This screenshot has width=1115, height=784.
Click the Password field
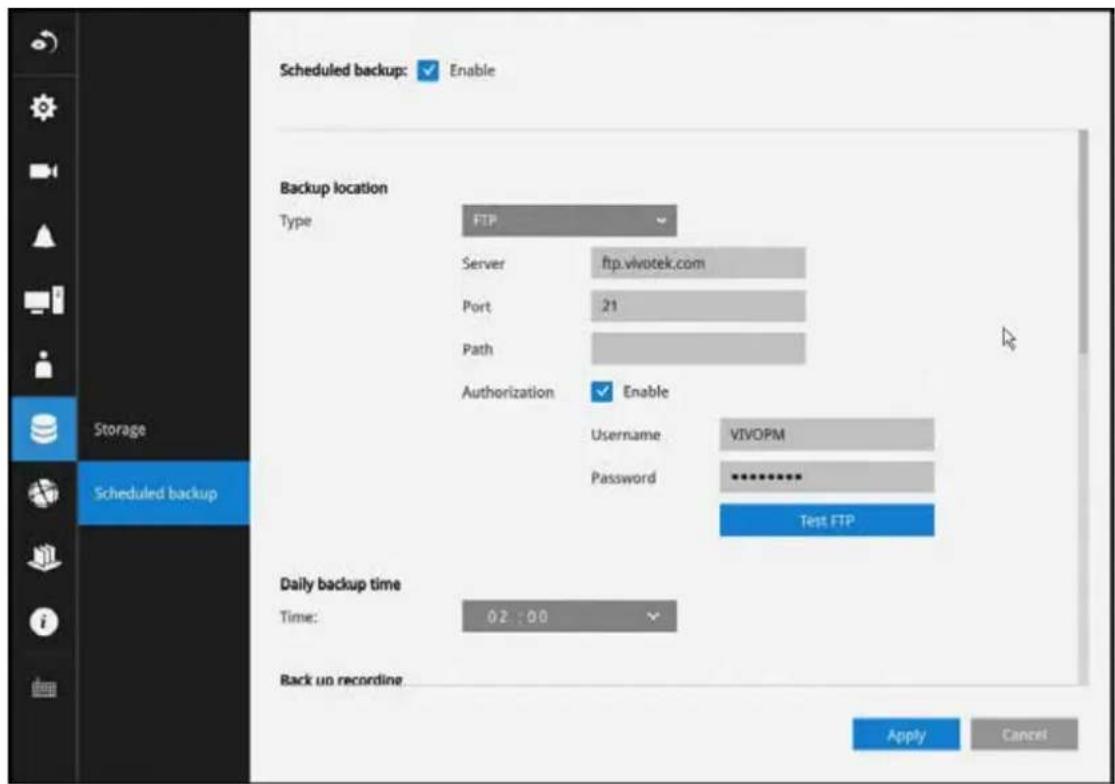(x=827, y=477)
